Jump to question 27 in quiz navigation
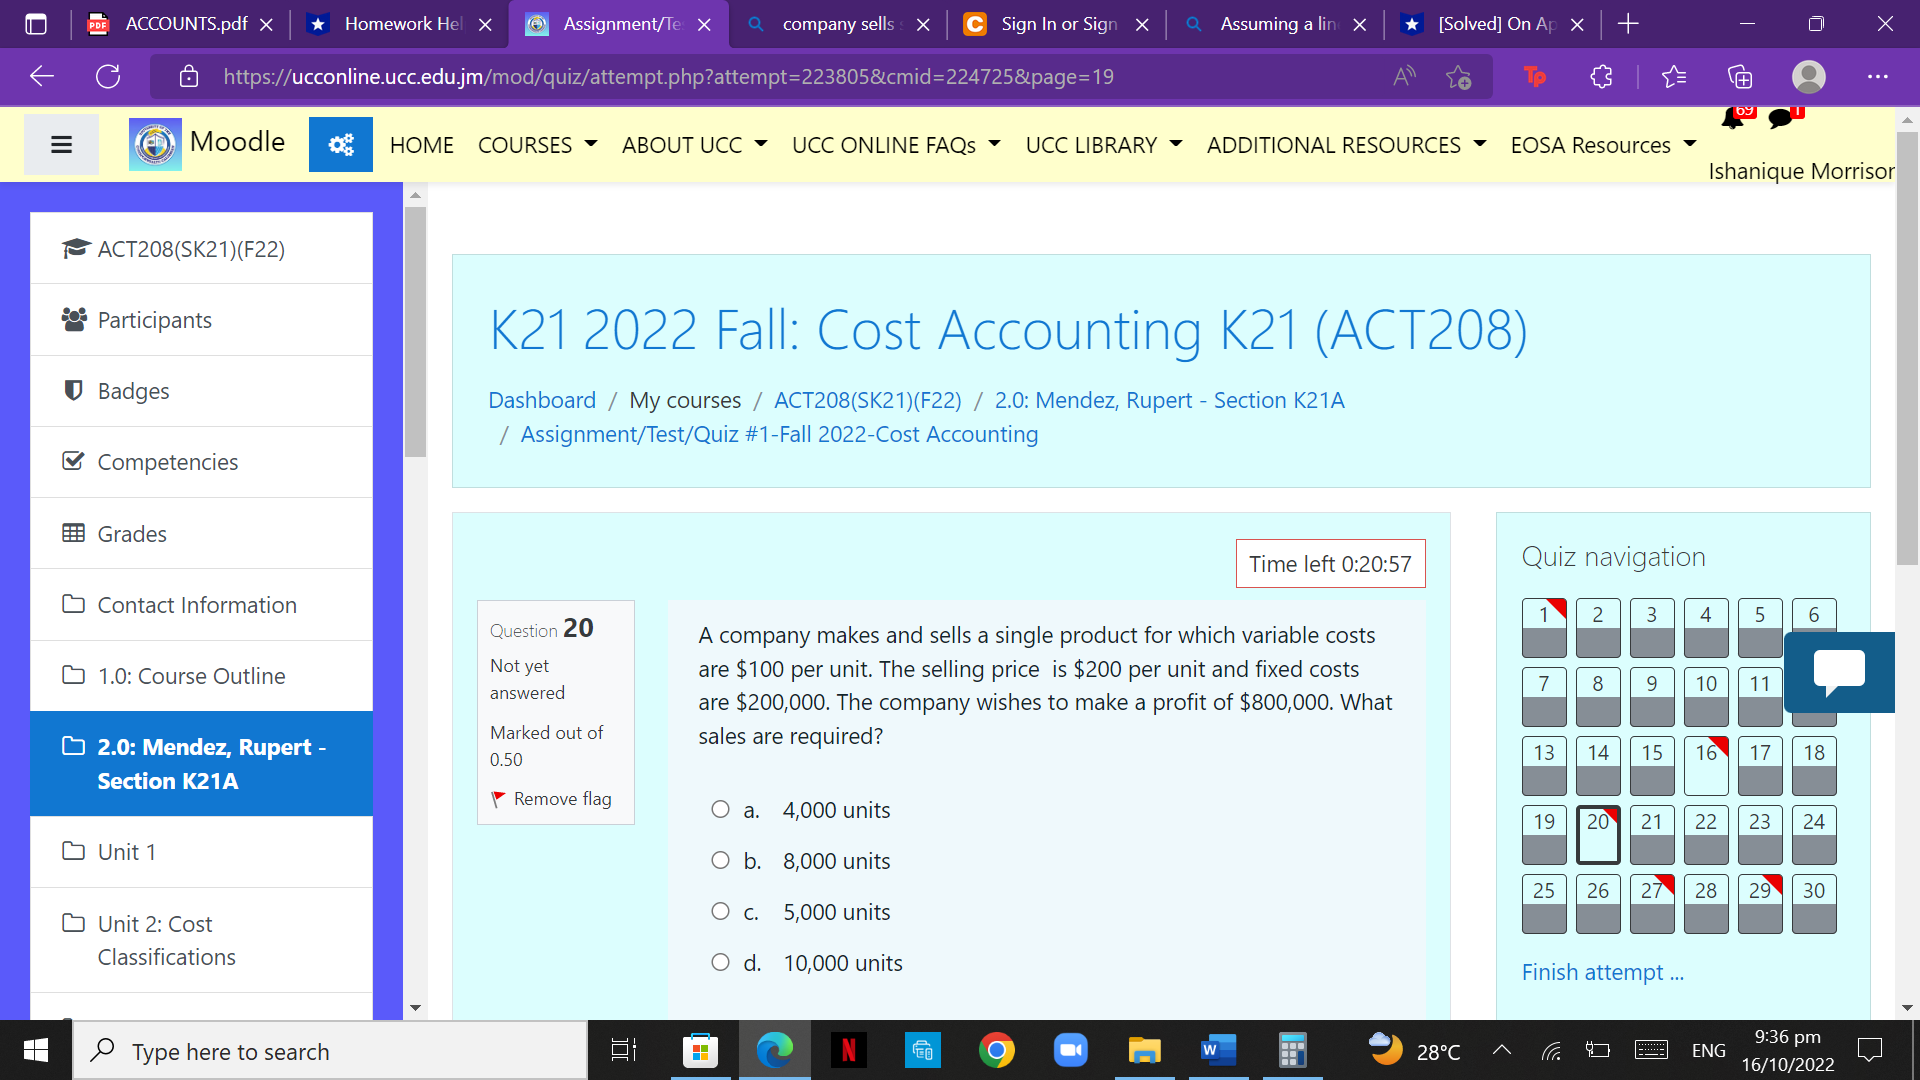 coord(1652,904)
